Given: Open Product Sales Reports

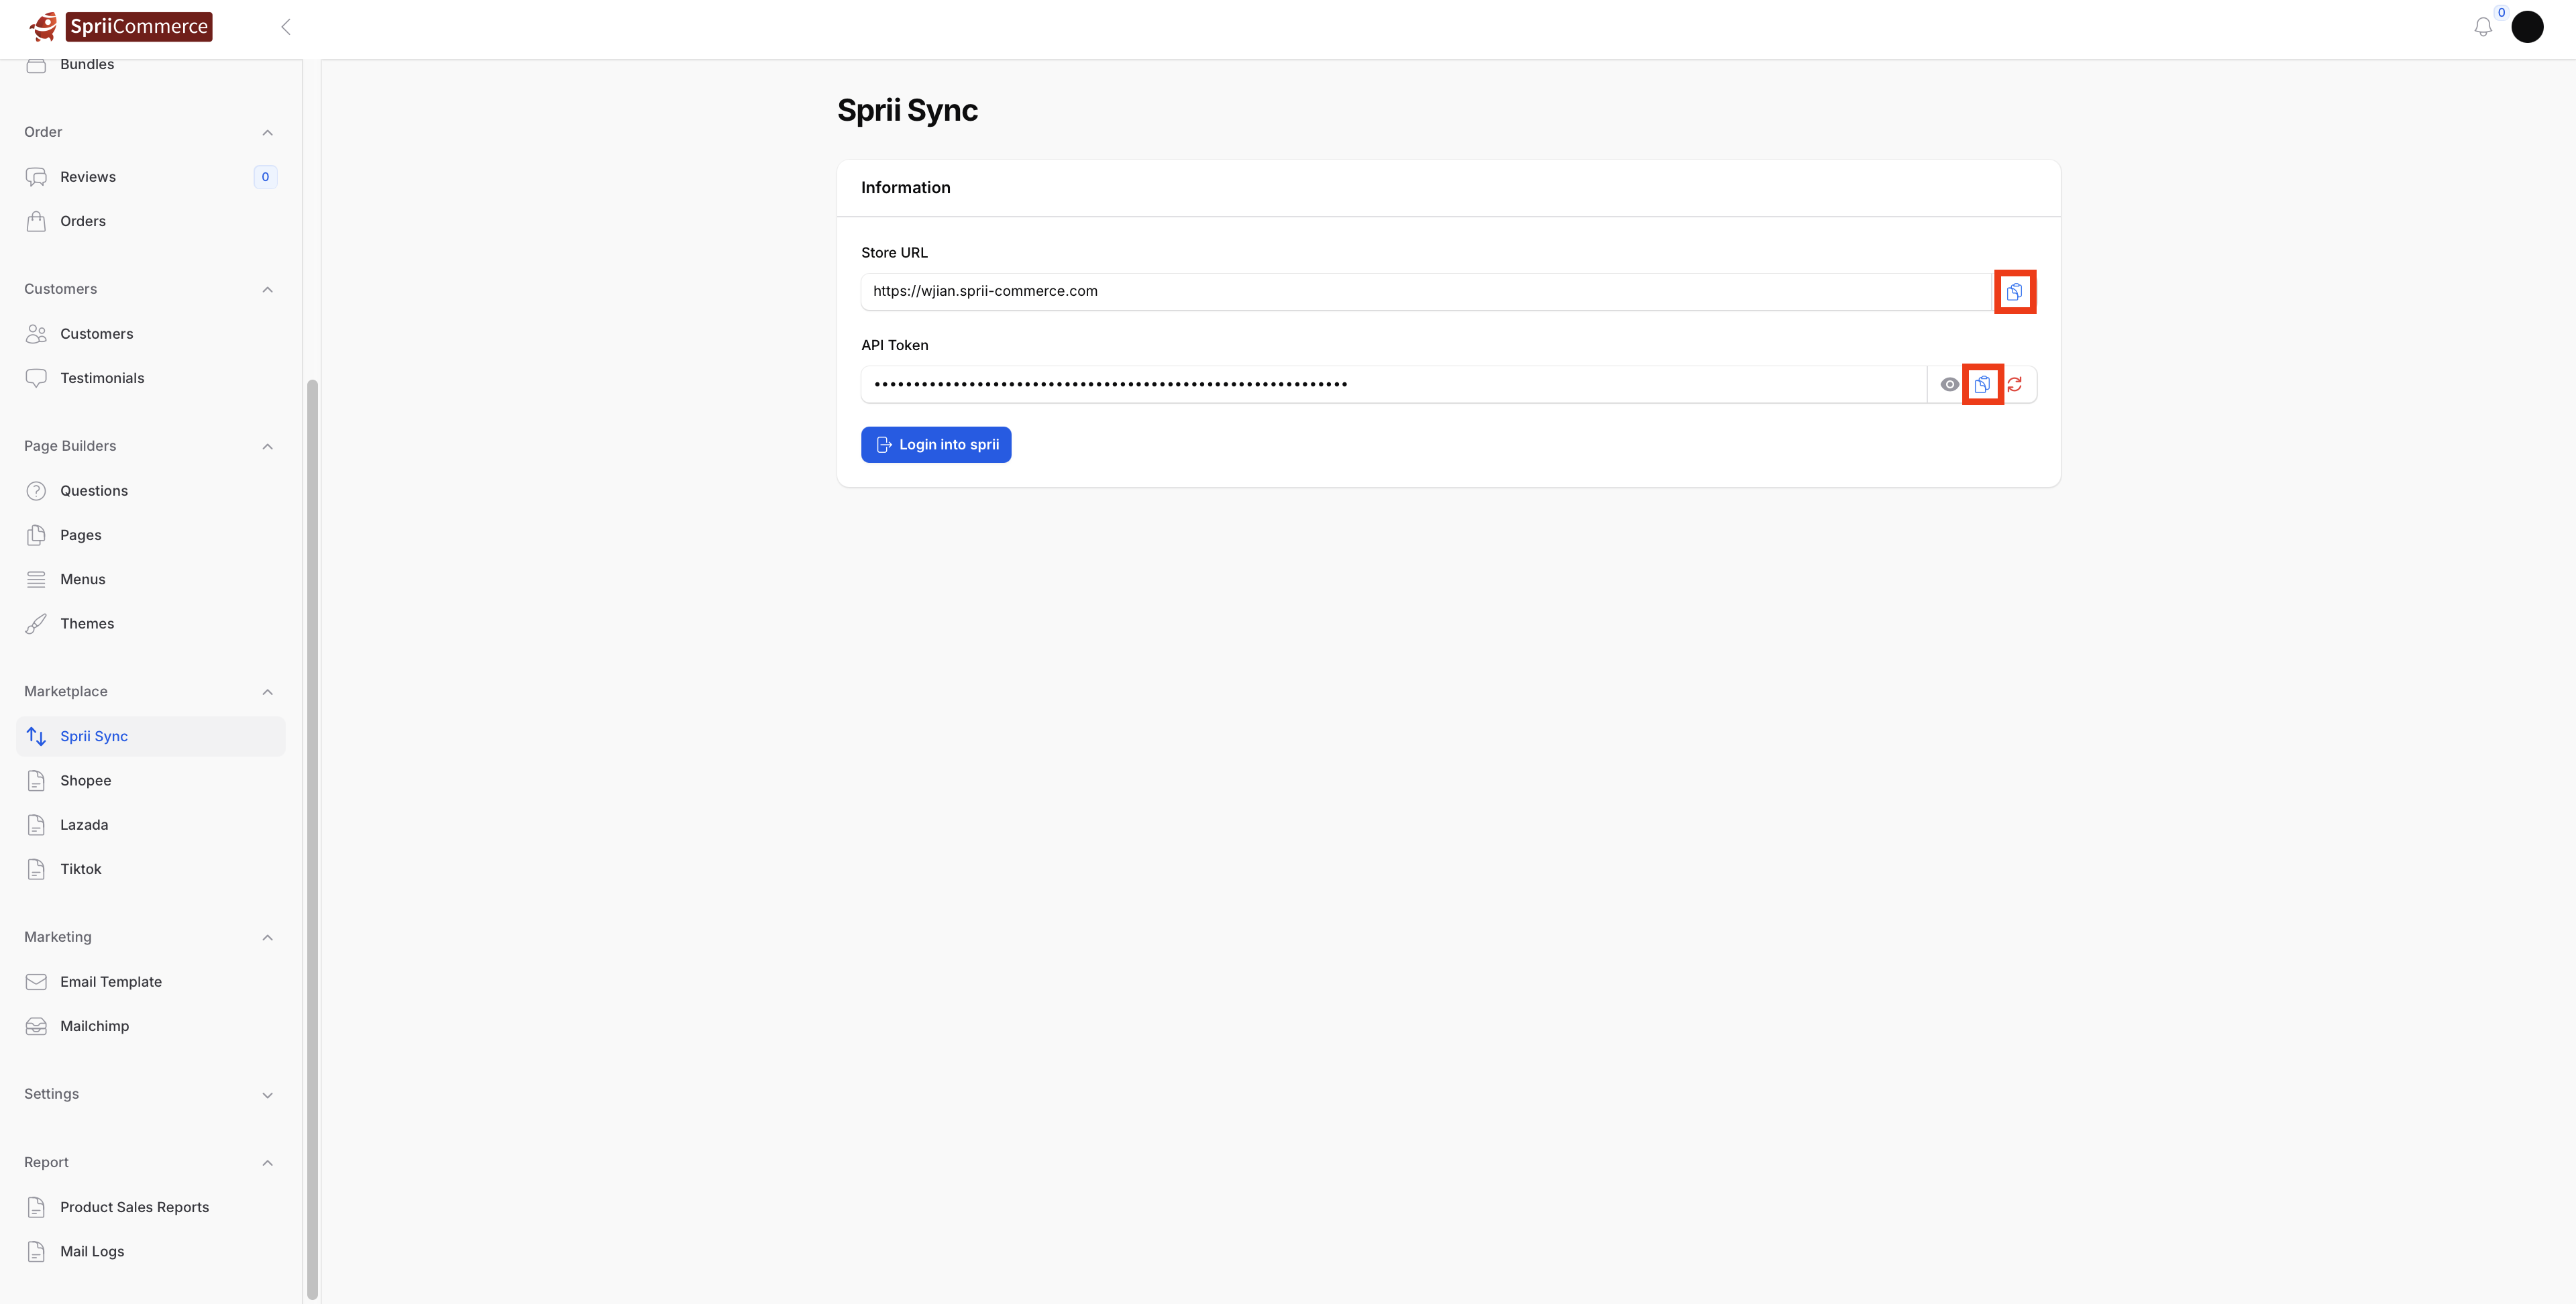Looking at the screenshot, I should (134, 1207).
